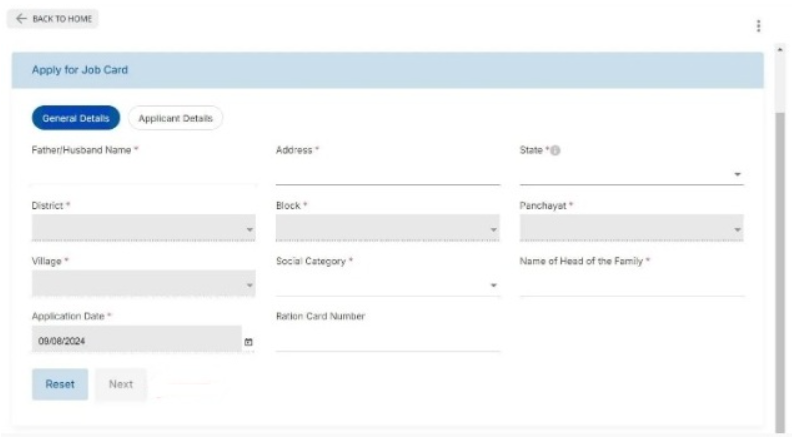Select the Name of Head of Family field

click(x=631, y=285)
